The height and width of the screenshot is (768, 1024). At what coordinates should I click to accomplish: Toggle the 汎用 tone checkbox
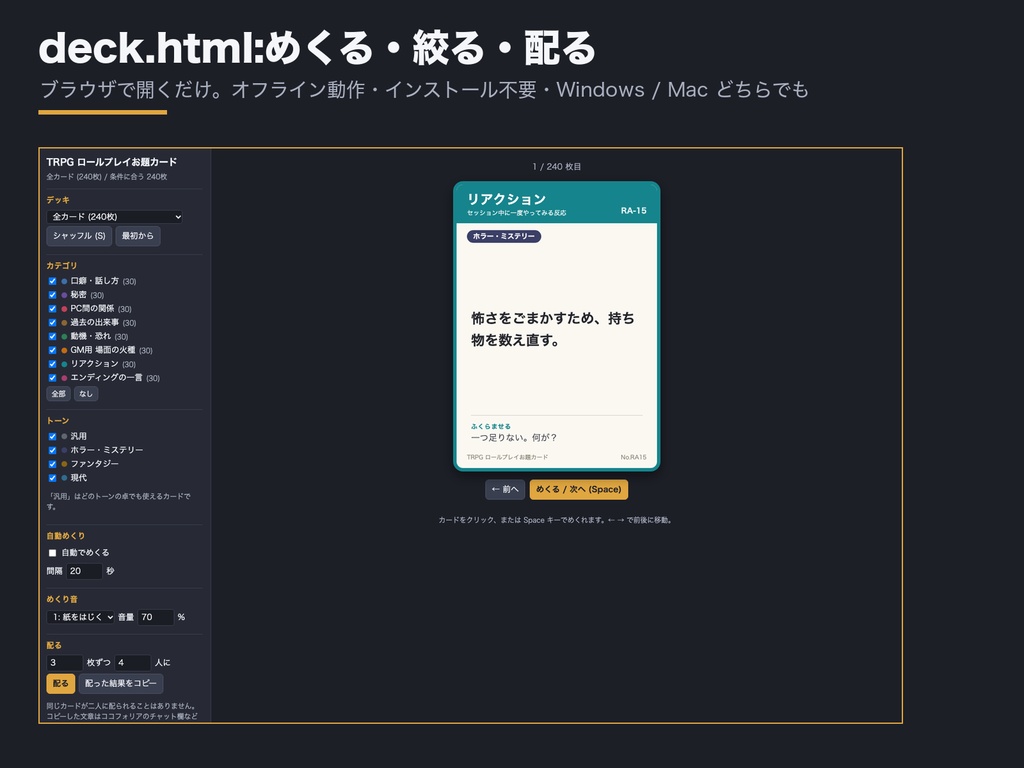tap(52, 436)
